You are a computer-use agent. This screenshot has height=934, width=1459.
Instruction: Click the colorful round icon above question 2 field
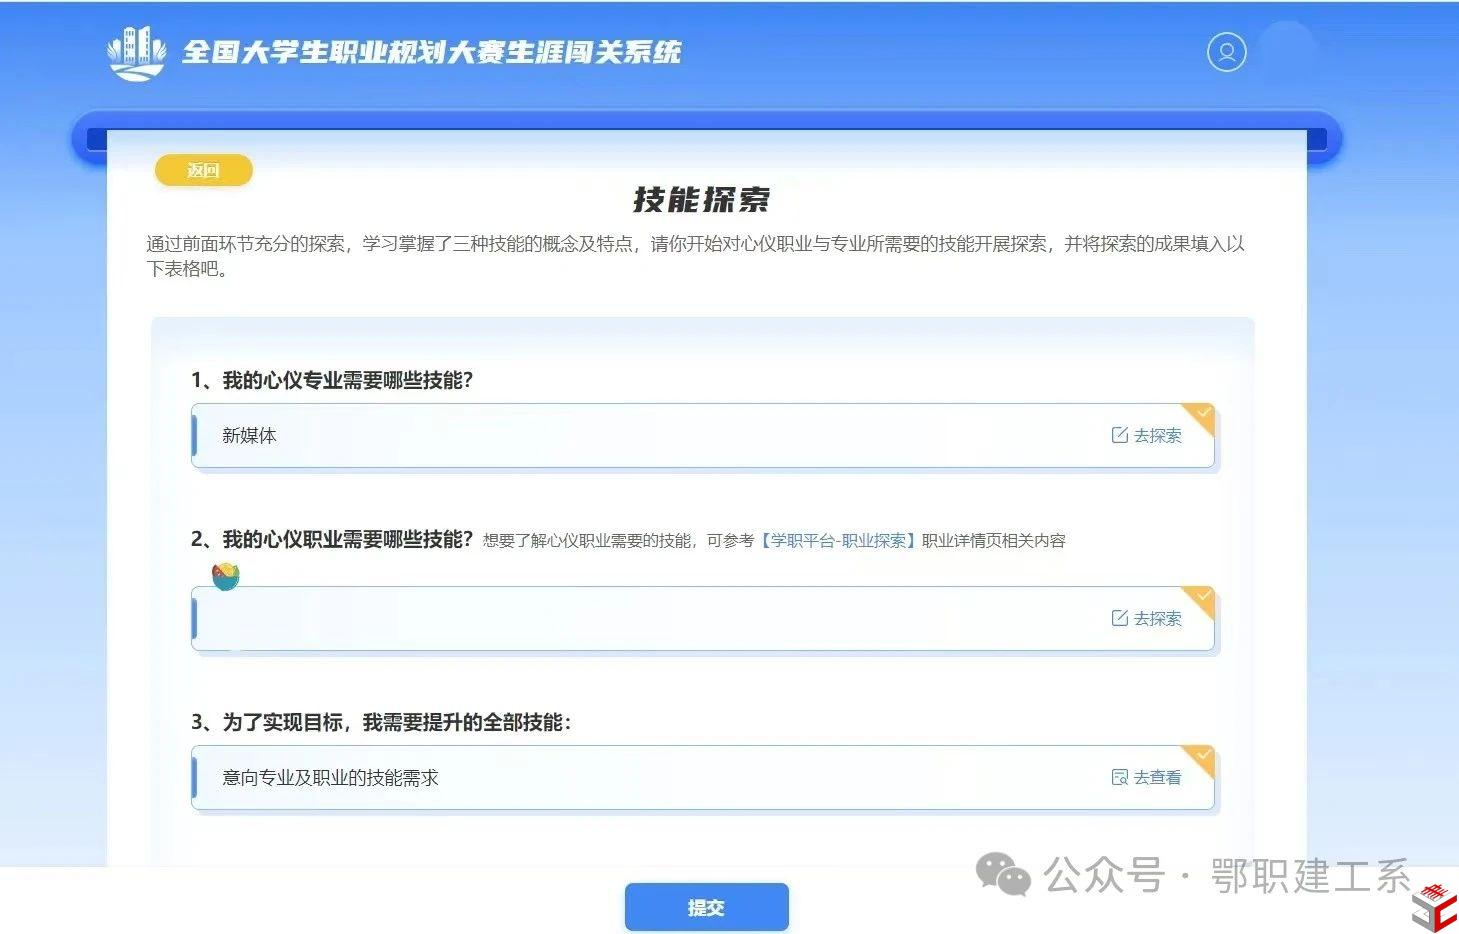226,576
